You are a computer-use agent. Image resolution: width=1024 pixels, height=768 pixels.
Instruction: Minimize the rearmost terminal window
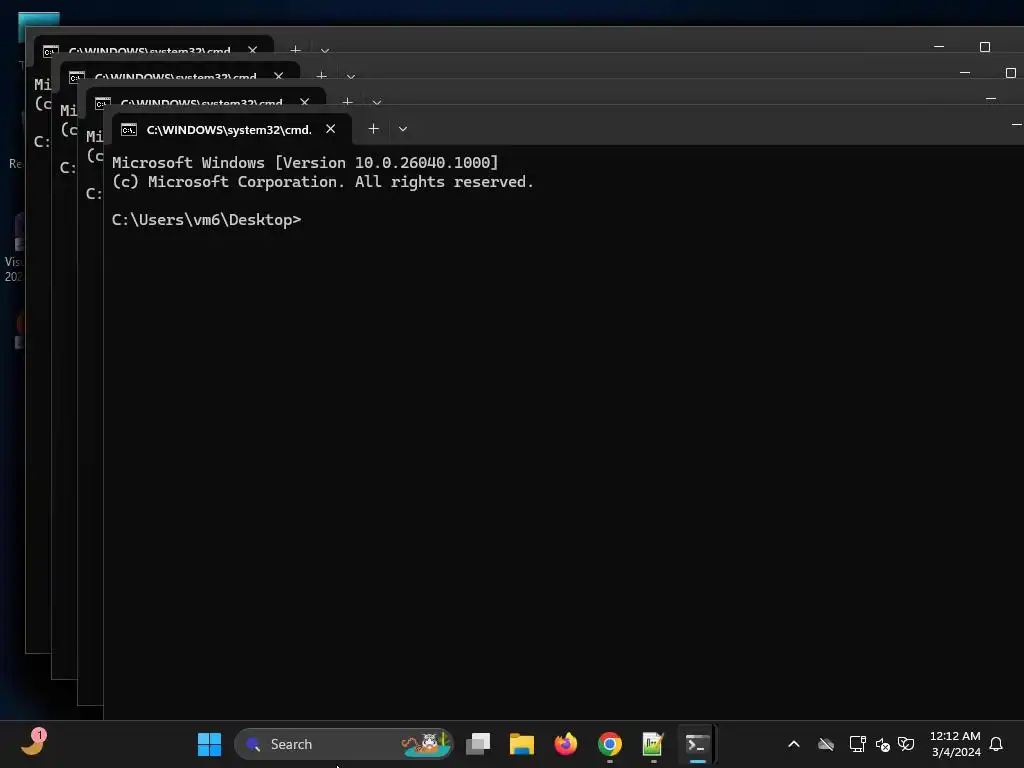click(939, 46)
